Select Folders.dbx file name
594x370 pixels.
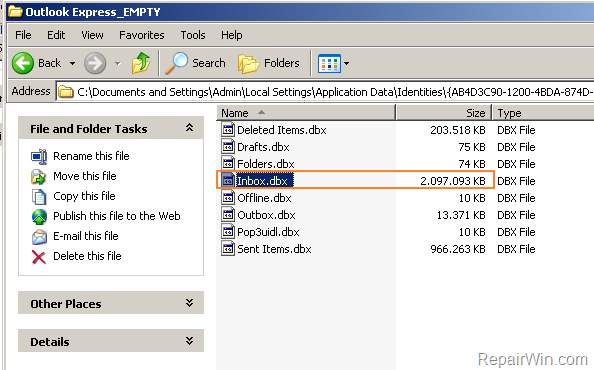[x=266, y=164]
